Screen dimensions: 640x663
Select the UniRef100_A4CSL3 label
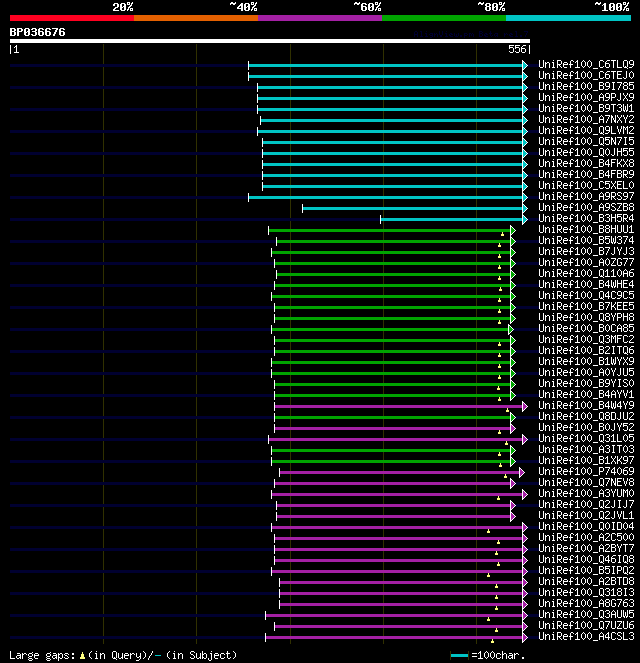[586, 636]
